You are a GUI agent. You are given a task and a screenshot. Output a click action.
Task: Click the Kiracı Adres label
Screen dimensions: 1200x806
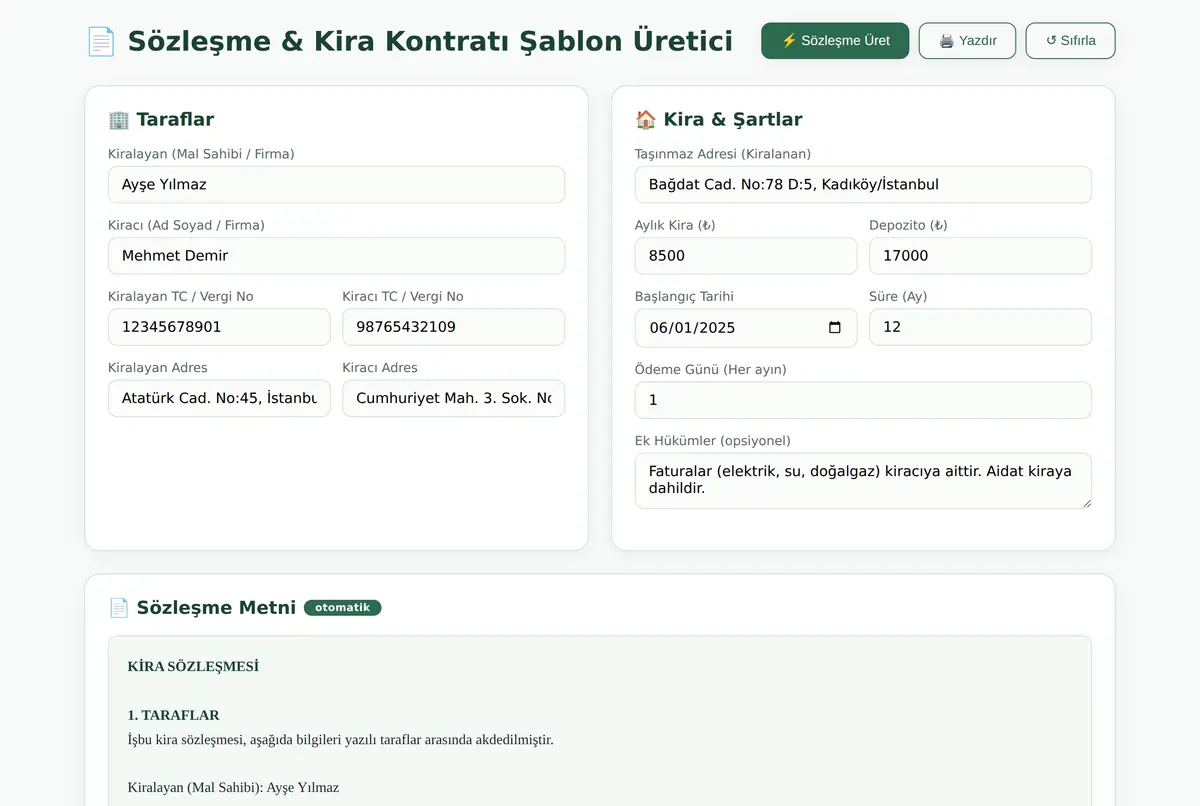tap(380, 367)
